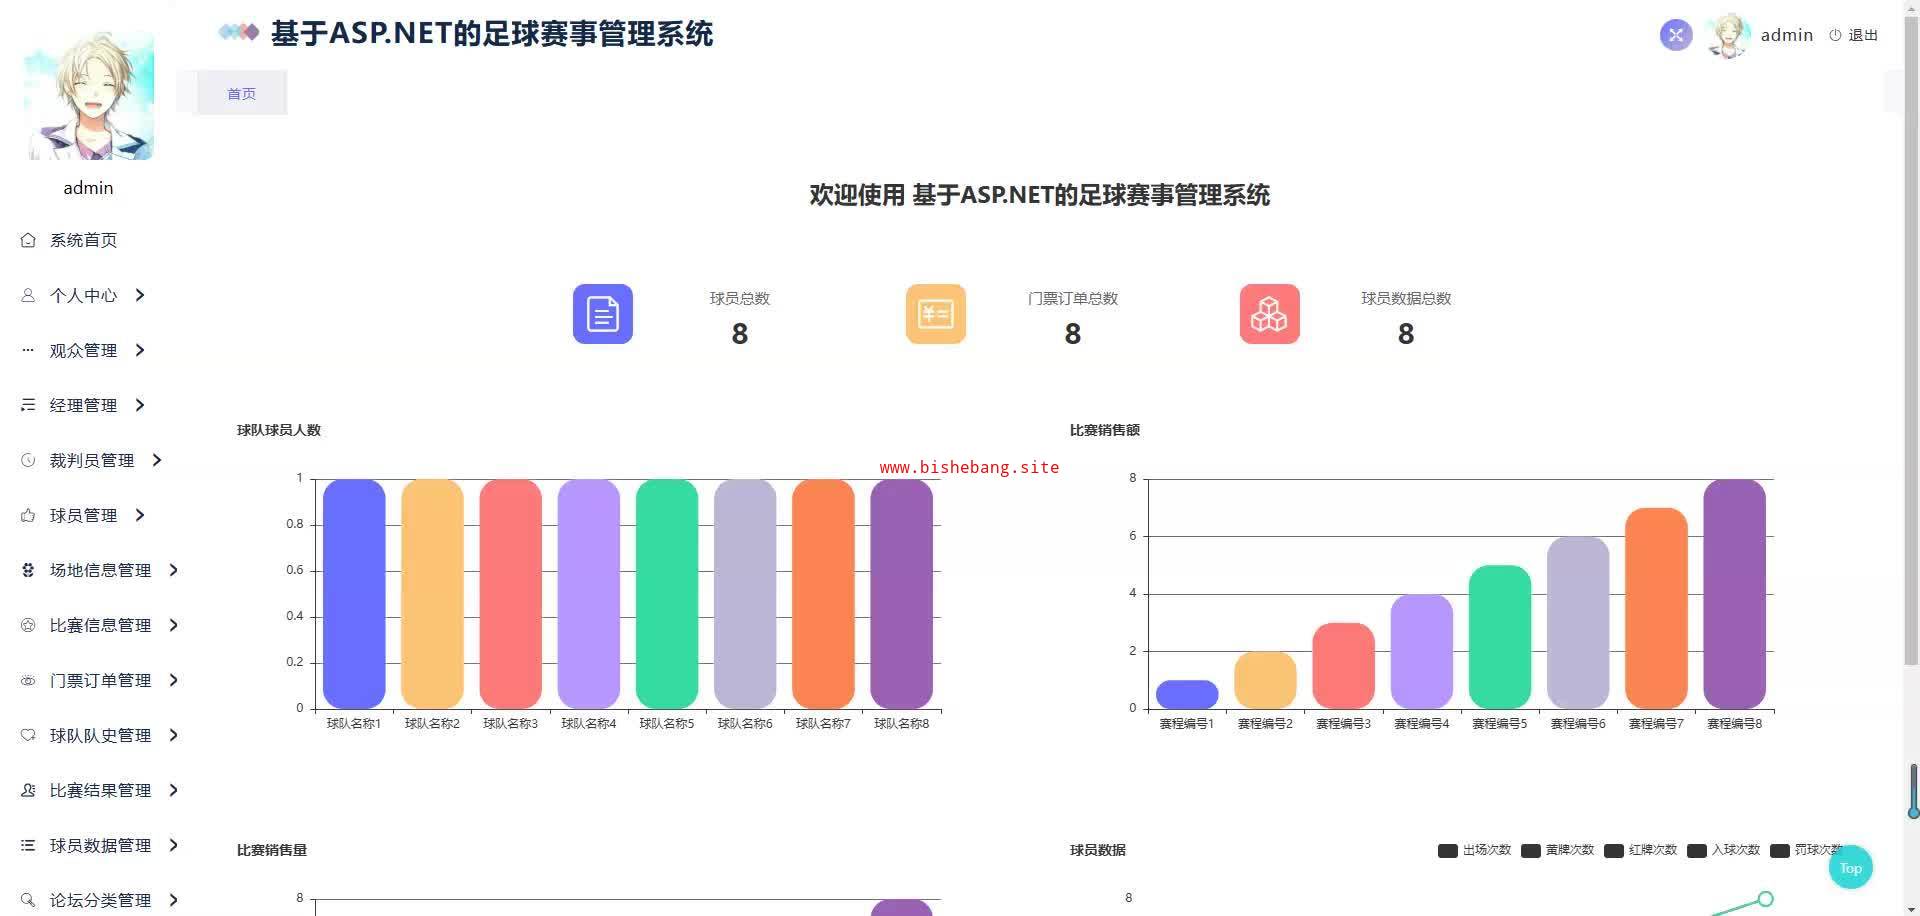The height and width of the screenshot is (916, 1920).
Task: Click the dots icon beside 观众管理
Action: click(x=28, y=350)
